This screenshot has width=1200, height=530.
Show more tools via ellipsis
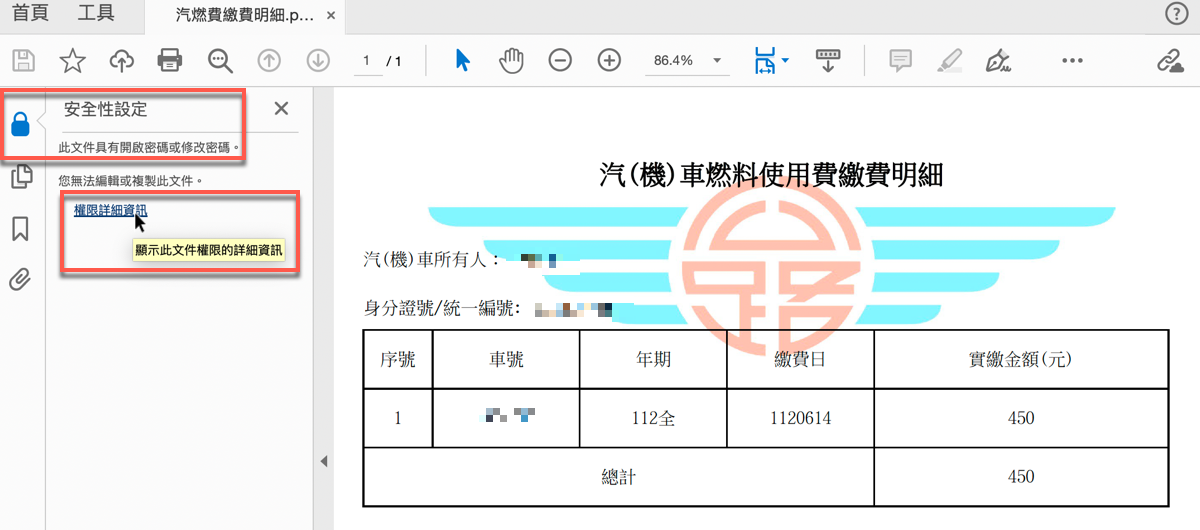tap(1073, 61)
